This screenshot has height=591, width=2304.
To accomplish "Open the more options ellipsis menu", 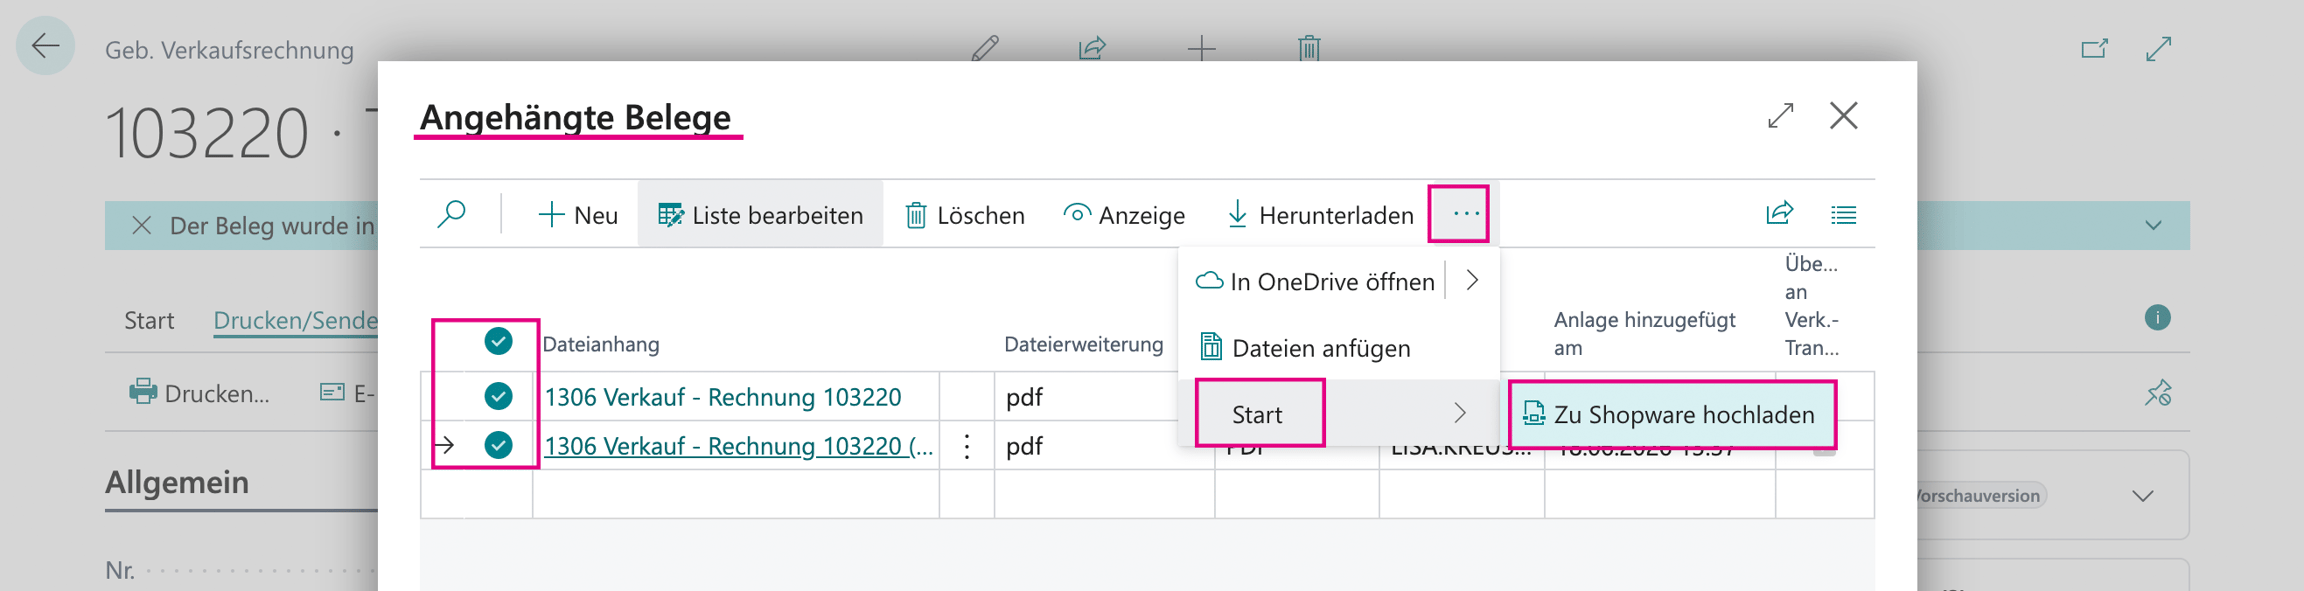I will [x=1466, y=214].
